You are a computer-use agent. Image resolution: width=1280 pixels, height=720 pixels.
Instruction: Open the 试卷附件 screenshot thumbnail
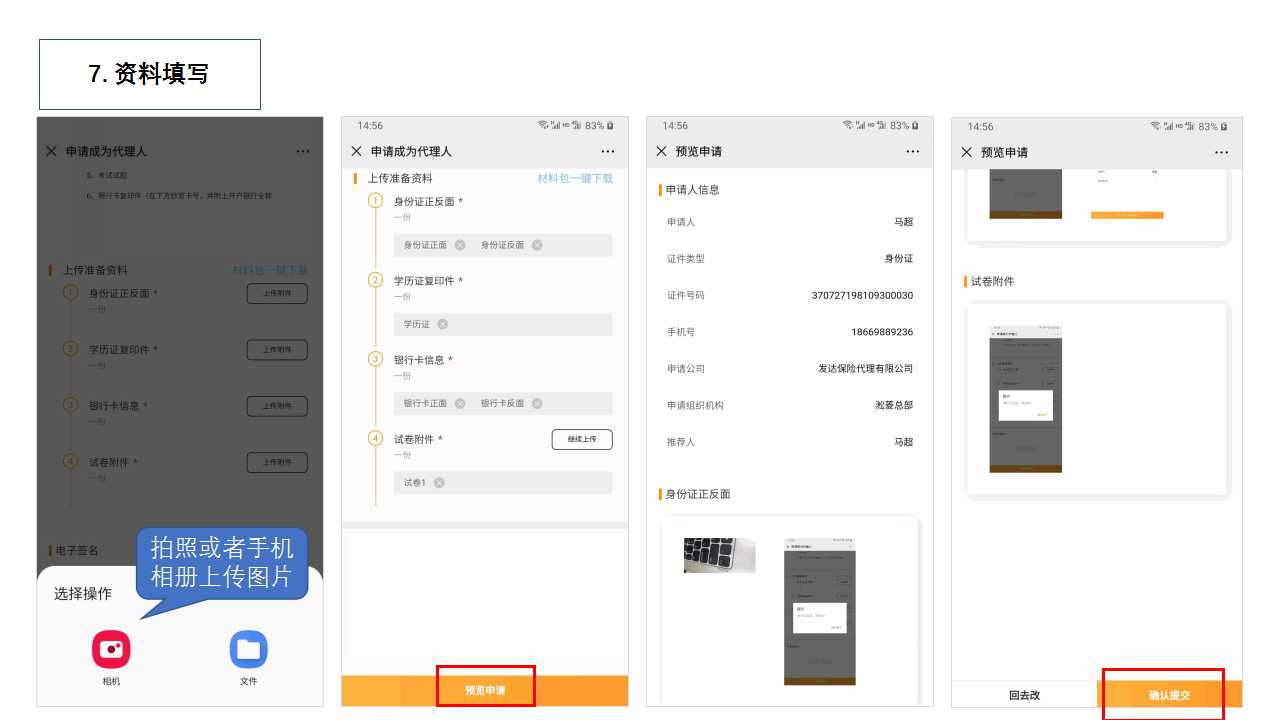[x=1025, y=398]
